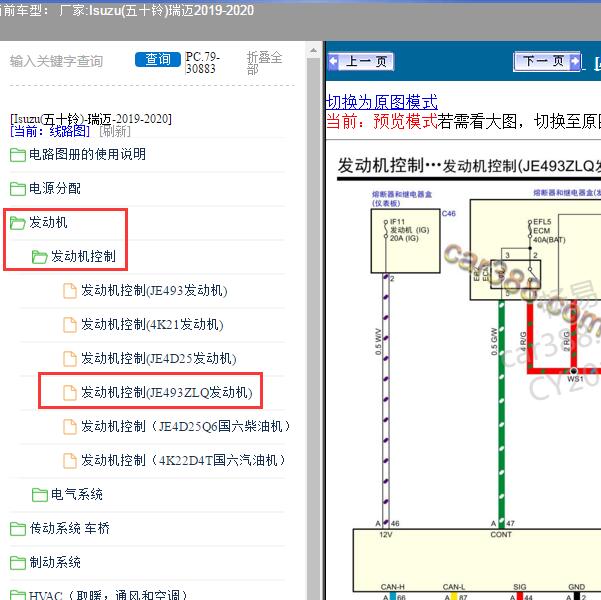Click document icon beside 发动机控制(JE493ZLQ发动机)
601x600 pixels.
(x=69, y=393)
